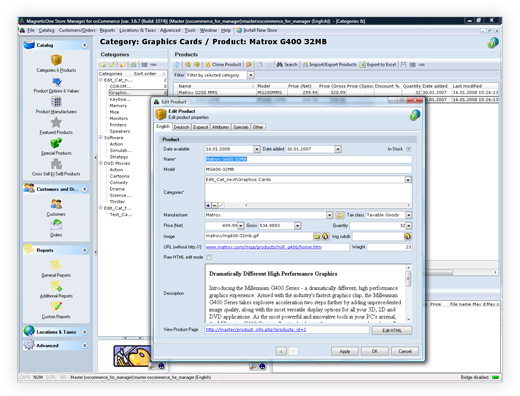The image size is (520, 396).
Task: Open Filter by selected category dropdown
Action: [x=251, y=75]
